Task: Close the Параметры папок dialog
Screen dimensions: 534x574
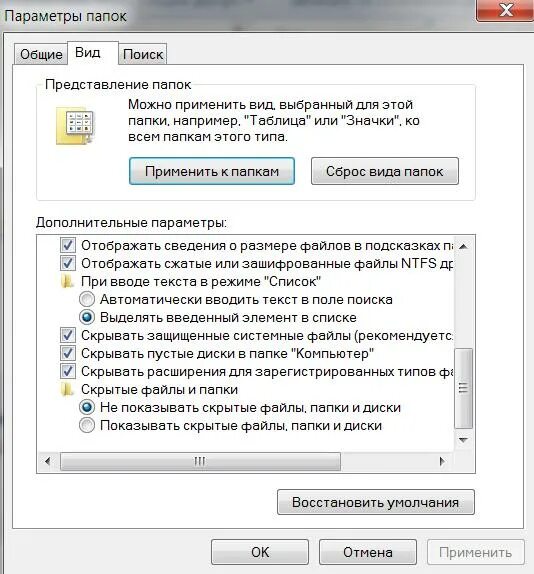Action: tap(506, 10)
